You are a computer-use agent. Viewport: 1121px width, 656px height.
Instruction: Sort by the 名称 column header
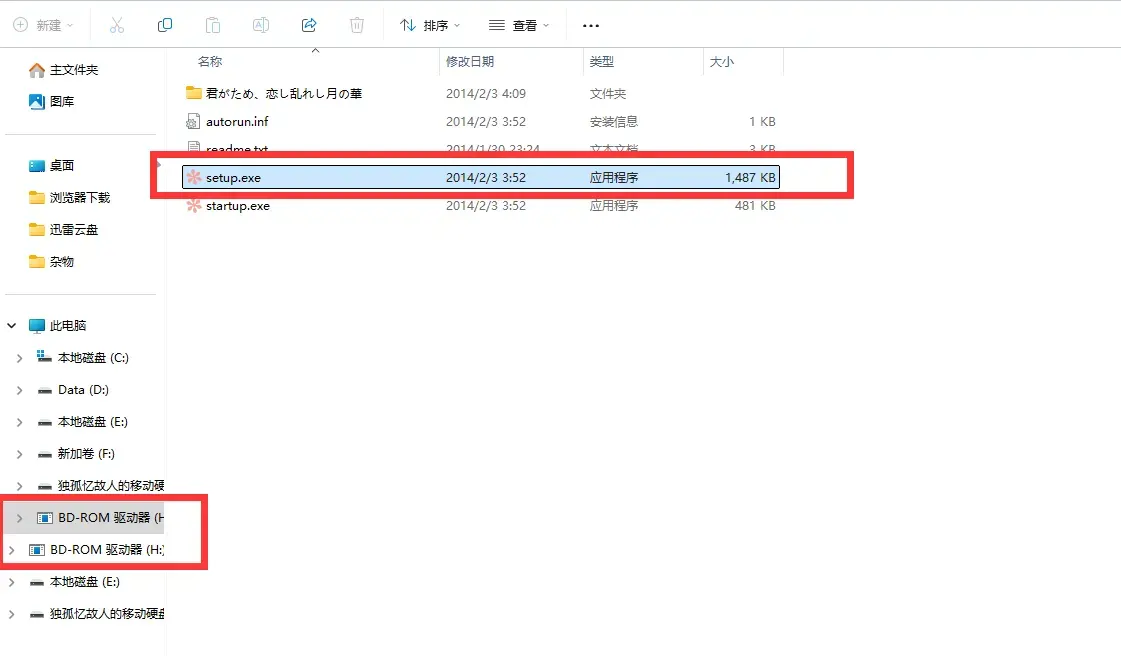[209, 61]
